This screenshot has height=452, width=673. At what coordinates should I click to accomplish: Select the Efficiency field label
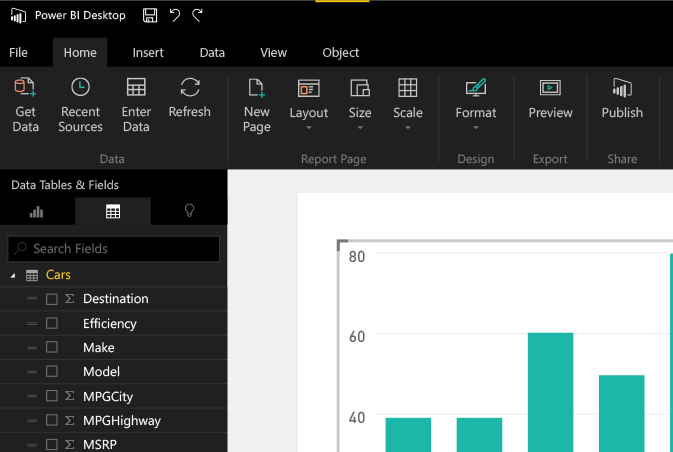pos(110,324)
